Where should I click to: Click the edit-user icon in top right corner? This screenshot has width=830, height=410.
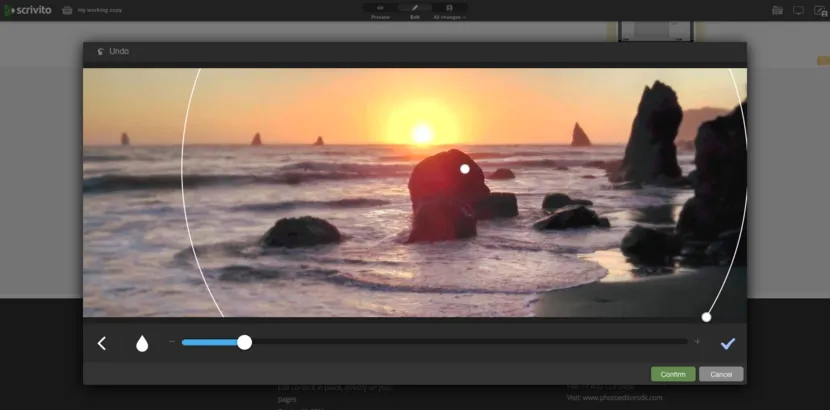point(820,11)
